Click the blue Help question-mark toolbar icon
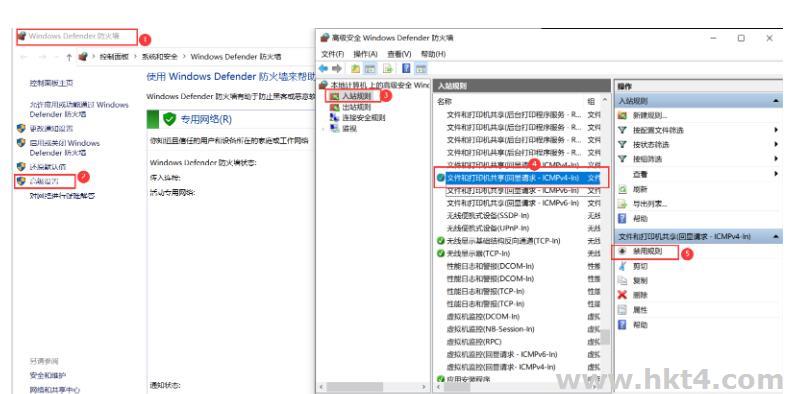Screen dimensions: 794x394 pos(406,68)
